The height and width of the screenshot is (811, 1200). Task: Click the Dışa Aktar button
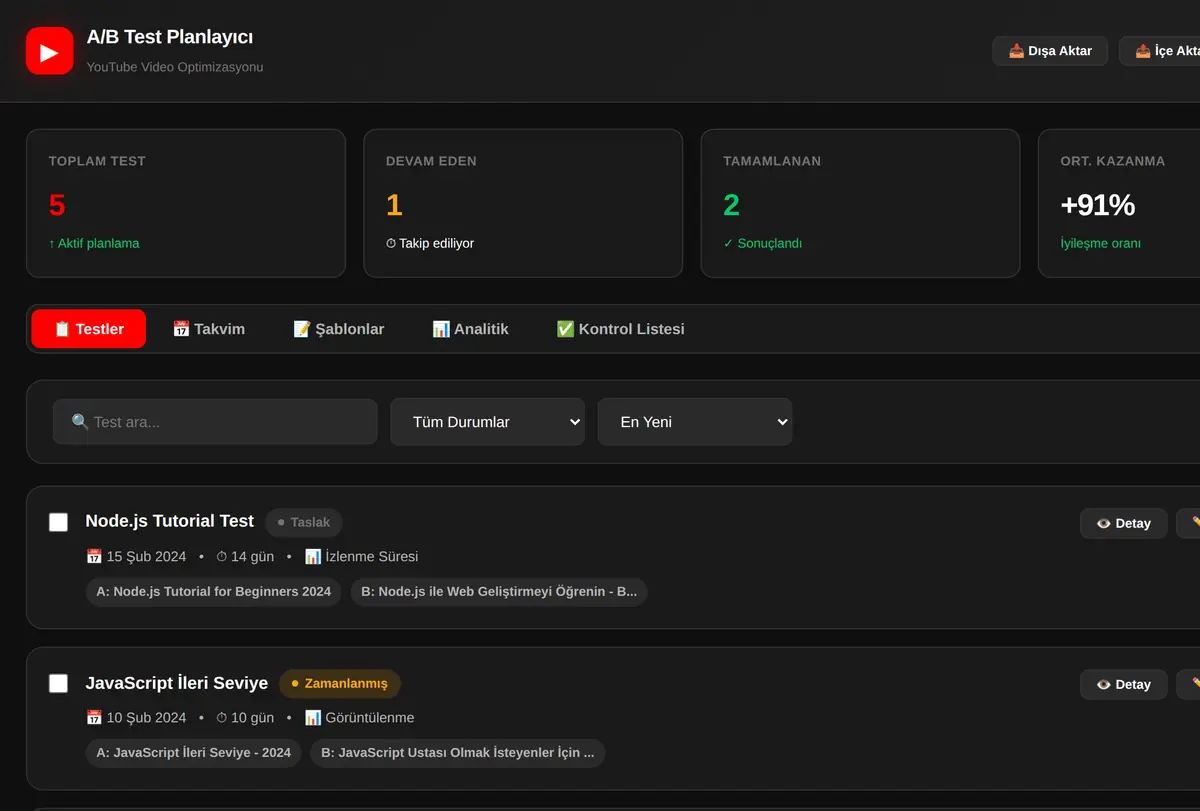click(1050, 51)
